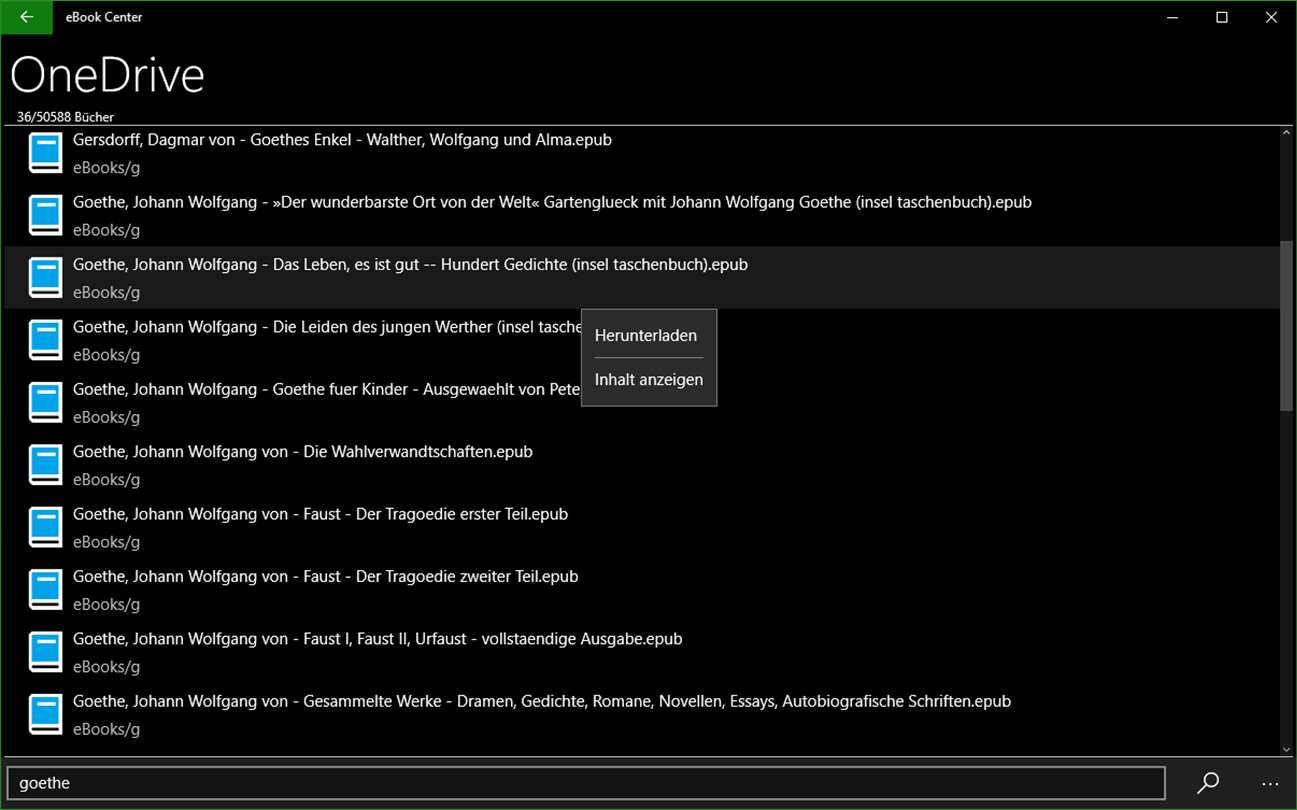The height and width of the screenshot is (810, 1297).
Task: Click the OneDrive page heading
Action: [x=107, y=75]
